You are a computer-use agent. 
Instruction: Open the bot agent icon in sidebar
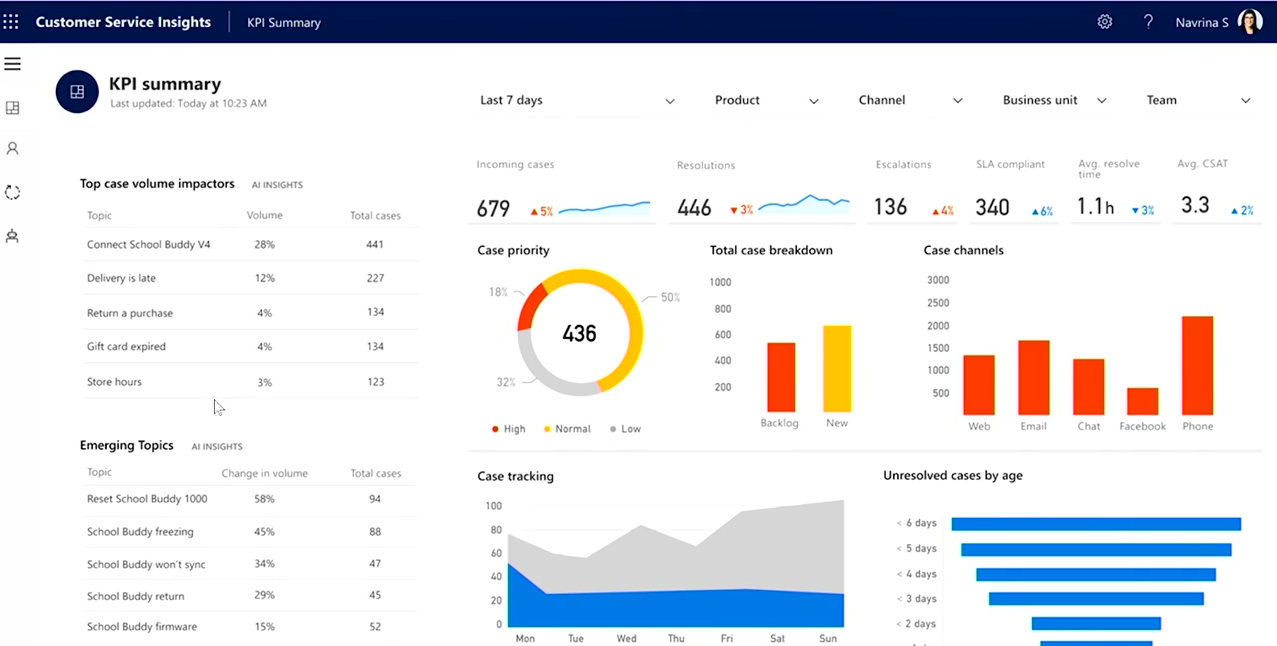pos(12,236)
